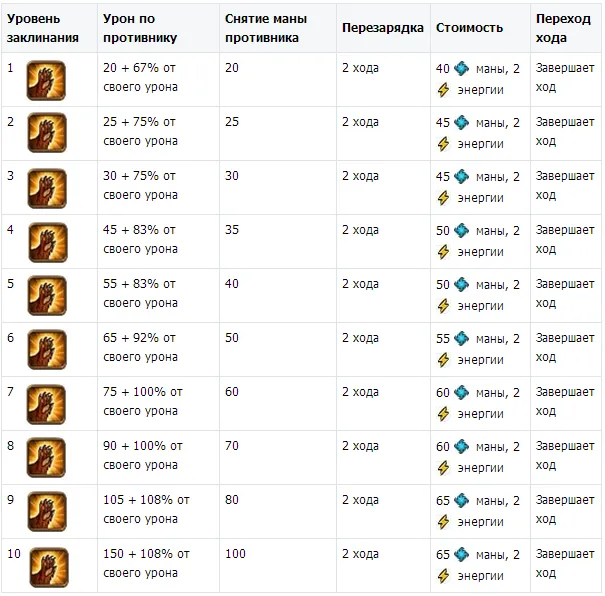Click the energy lightning icon in row 7

point(444,414)
